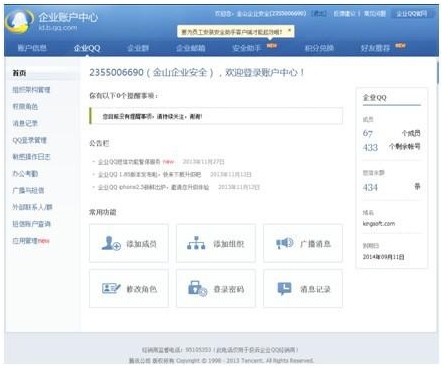Click the message record chat clock icon

[284, 288]
